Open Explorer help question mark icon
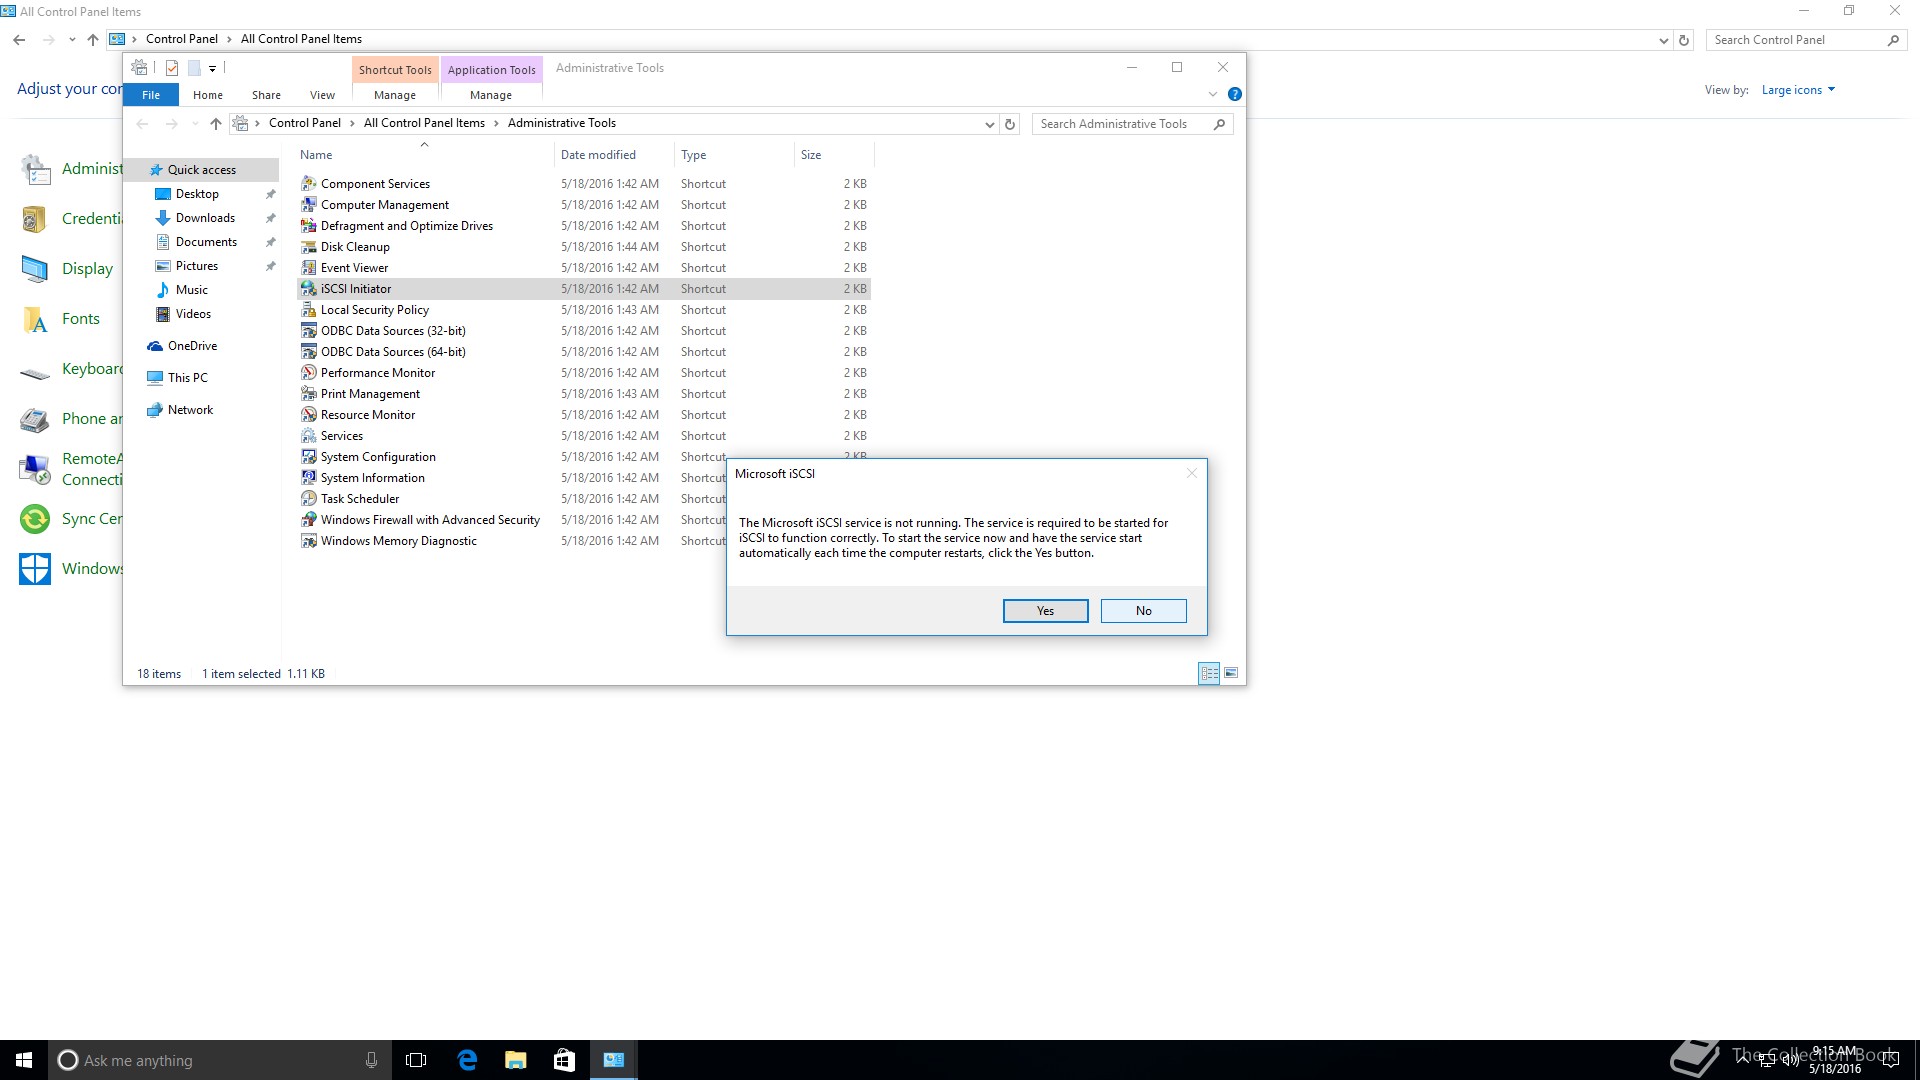The image size is (1920, 1080). pyautogui.click(x=1235, y=94)
